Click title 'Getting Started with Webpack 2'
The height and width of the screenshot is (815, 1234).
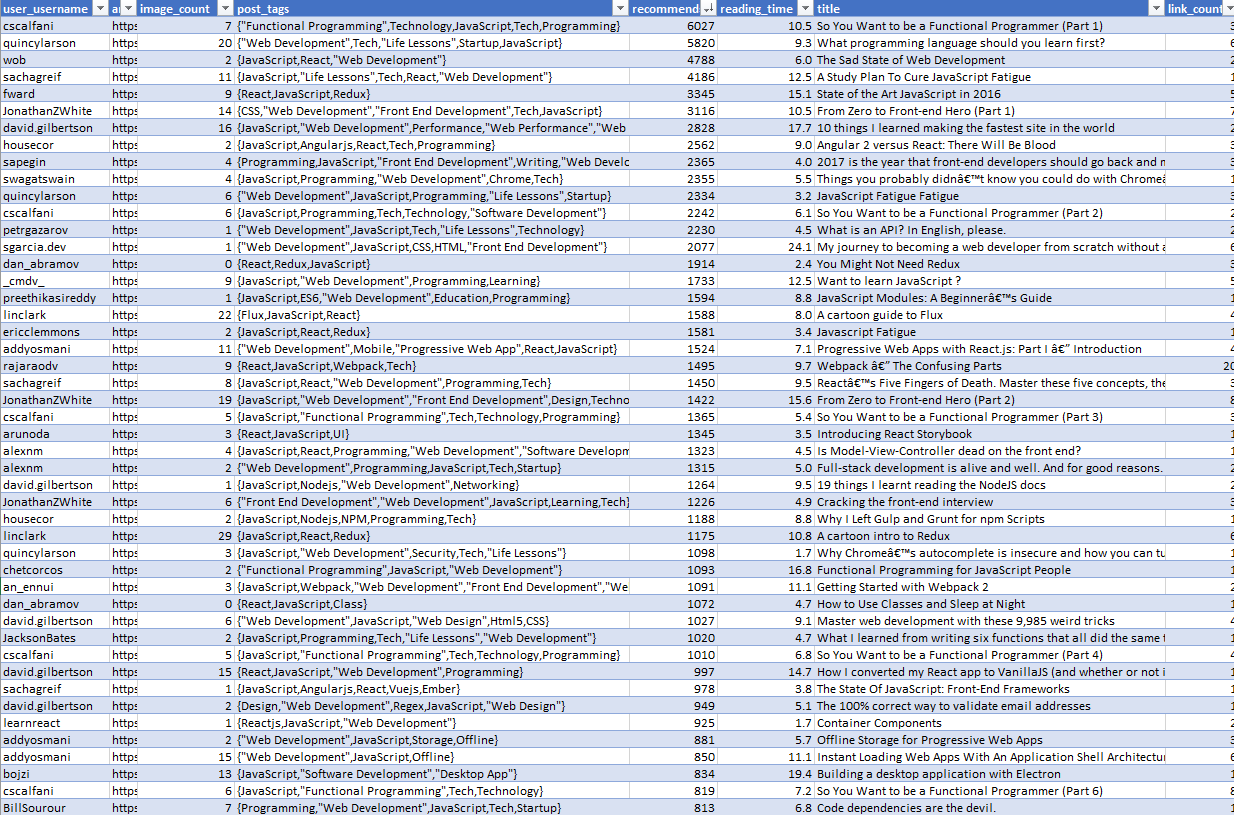(903, 587)
